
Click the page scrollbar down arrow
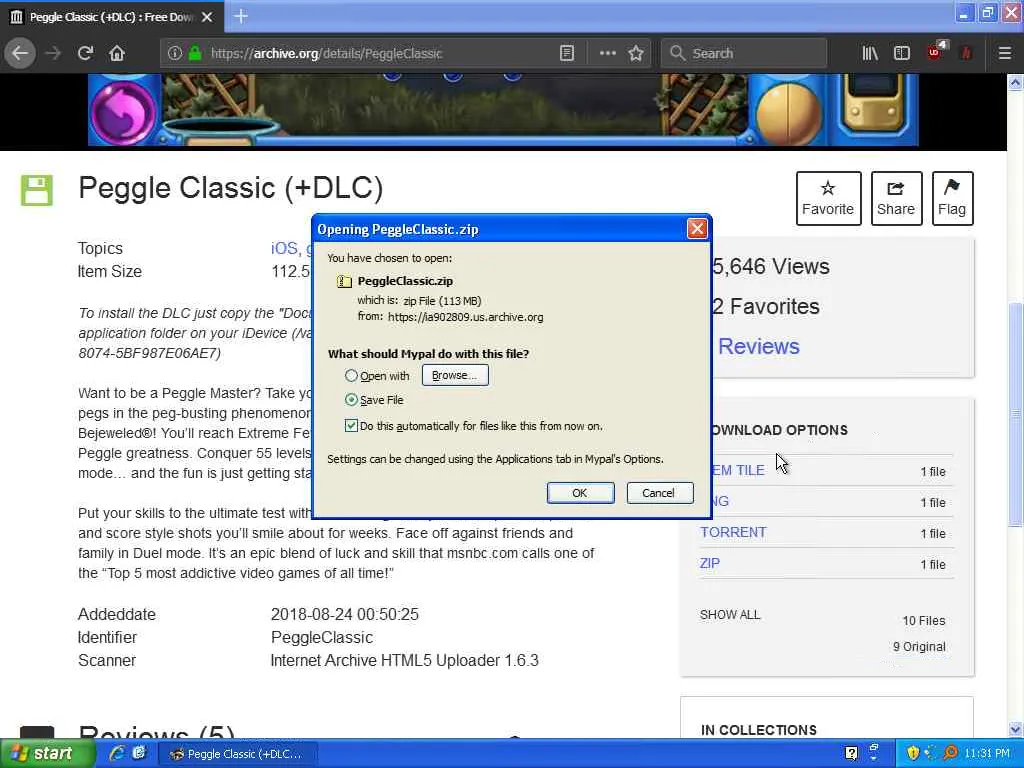pos(1015,729)
